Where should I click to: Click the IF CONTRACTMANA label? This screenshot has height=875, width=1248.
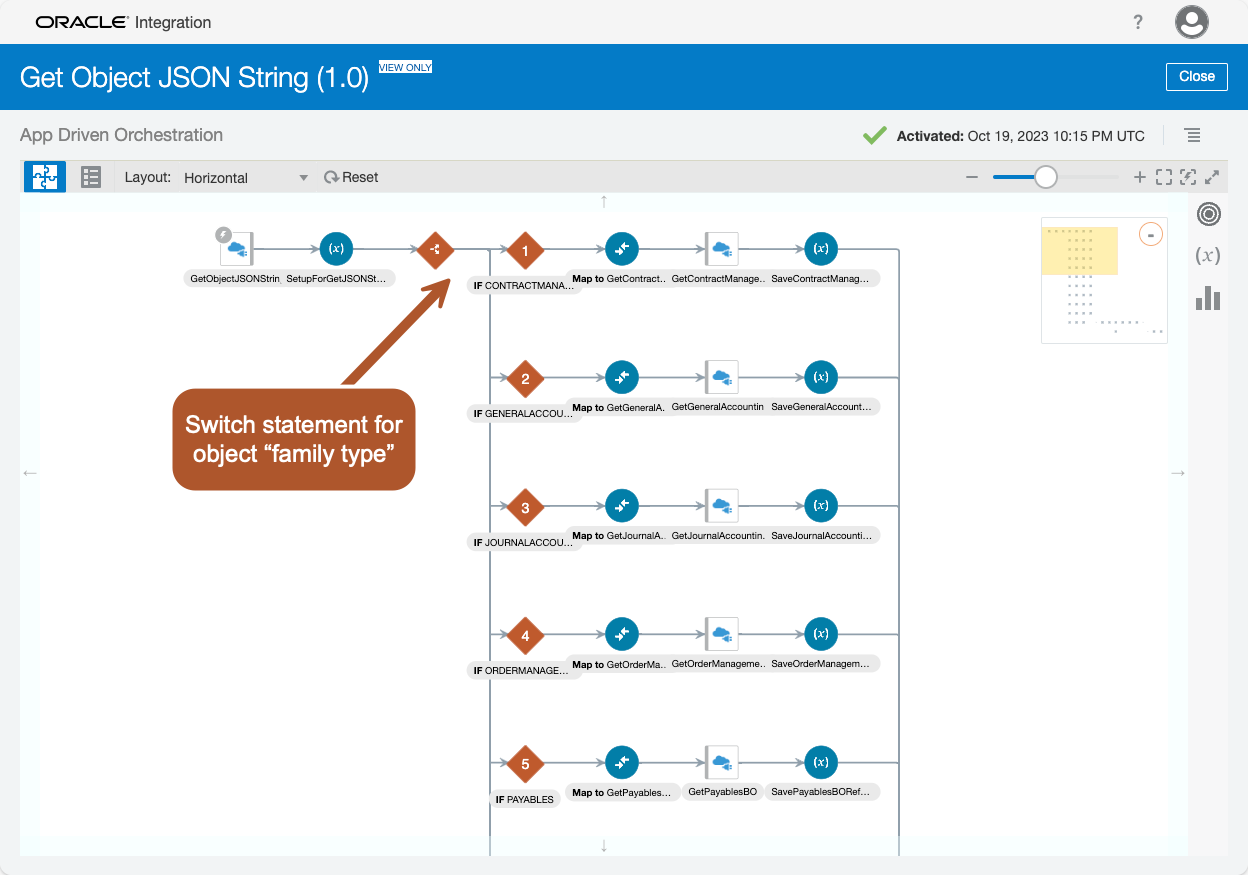click(x=524, y=285)
